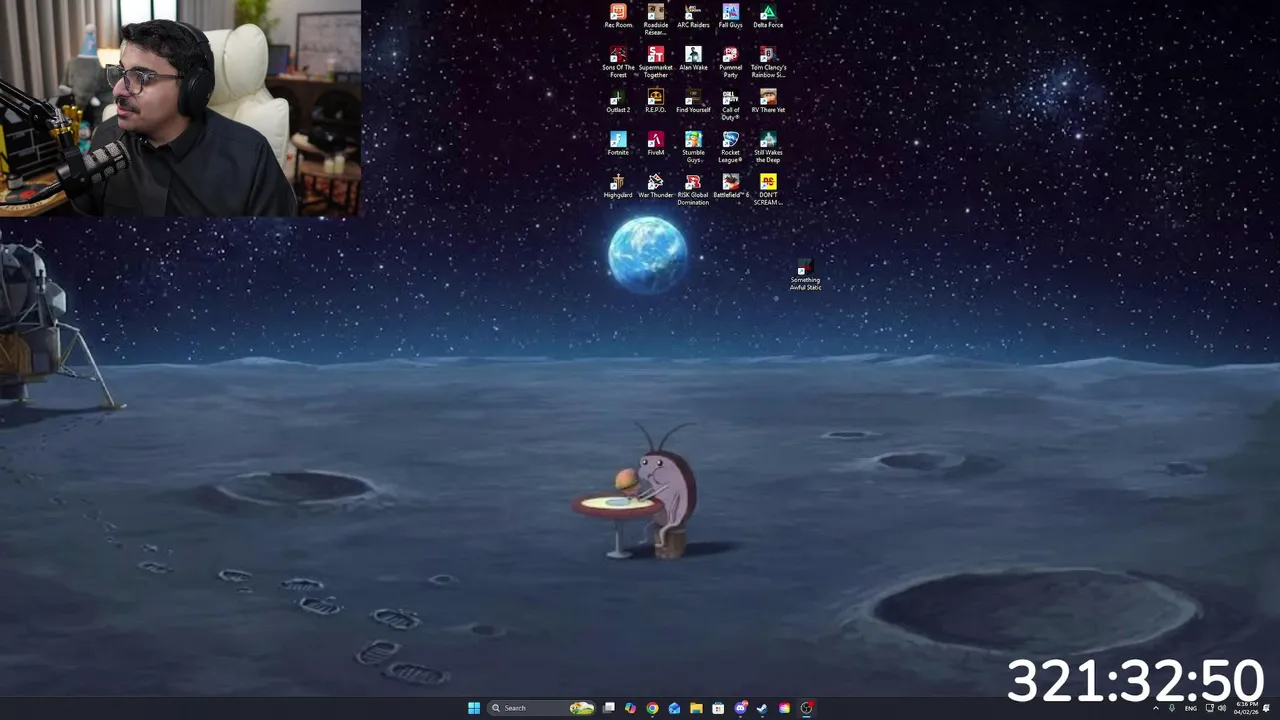Select the FiveM desktop icon
The image size is (1280, 720).
coord(656,144)
